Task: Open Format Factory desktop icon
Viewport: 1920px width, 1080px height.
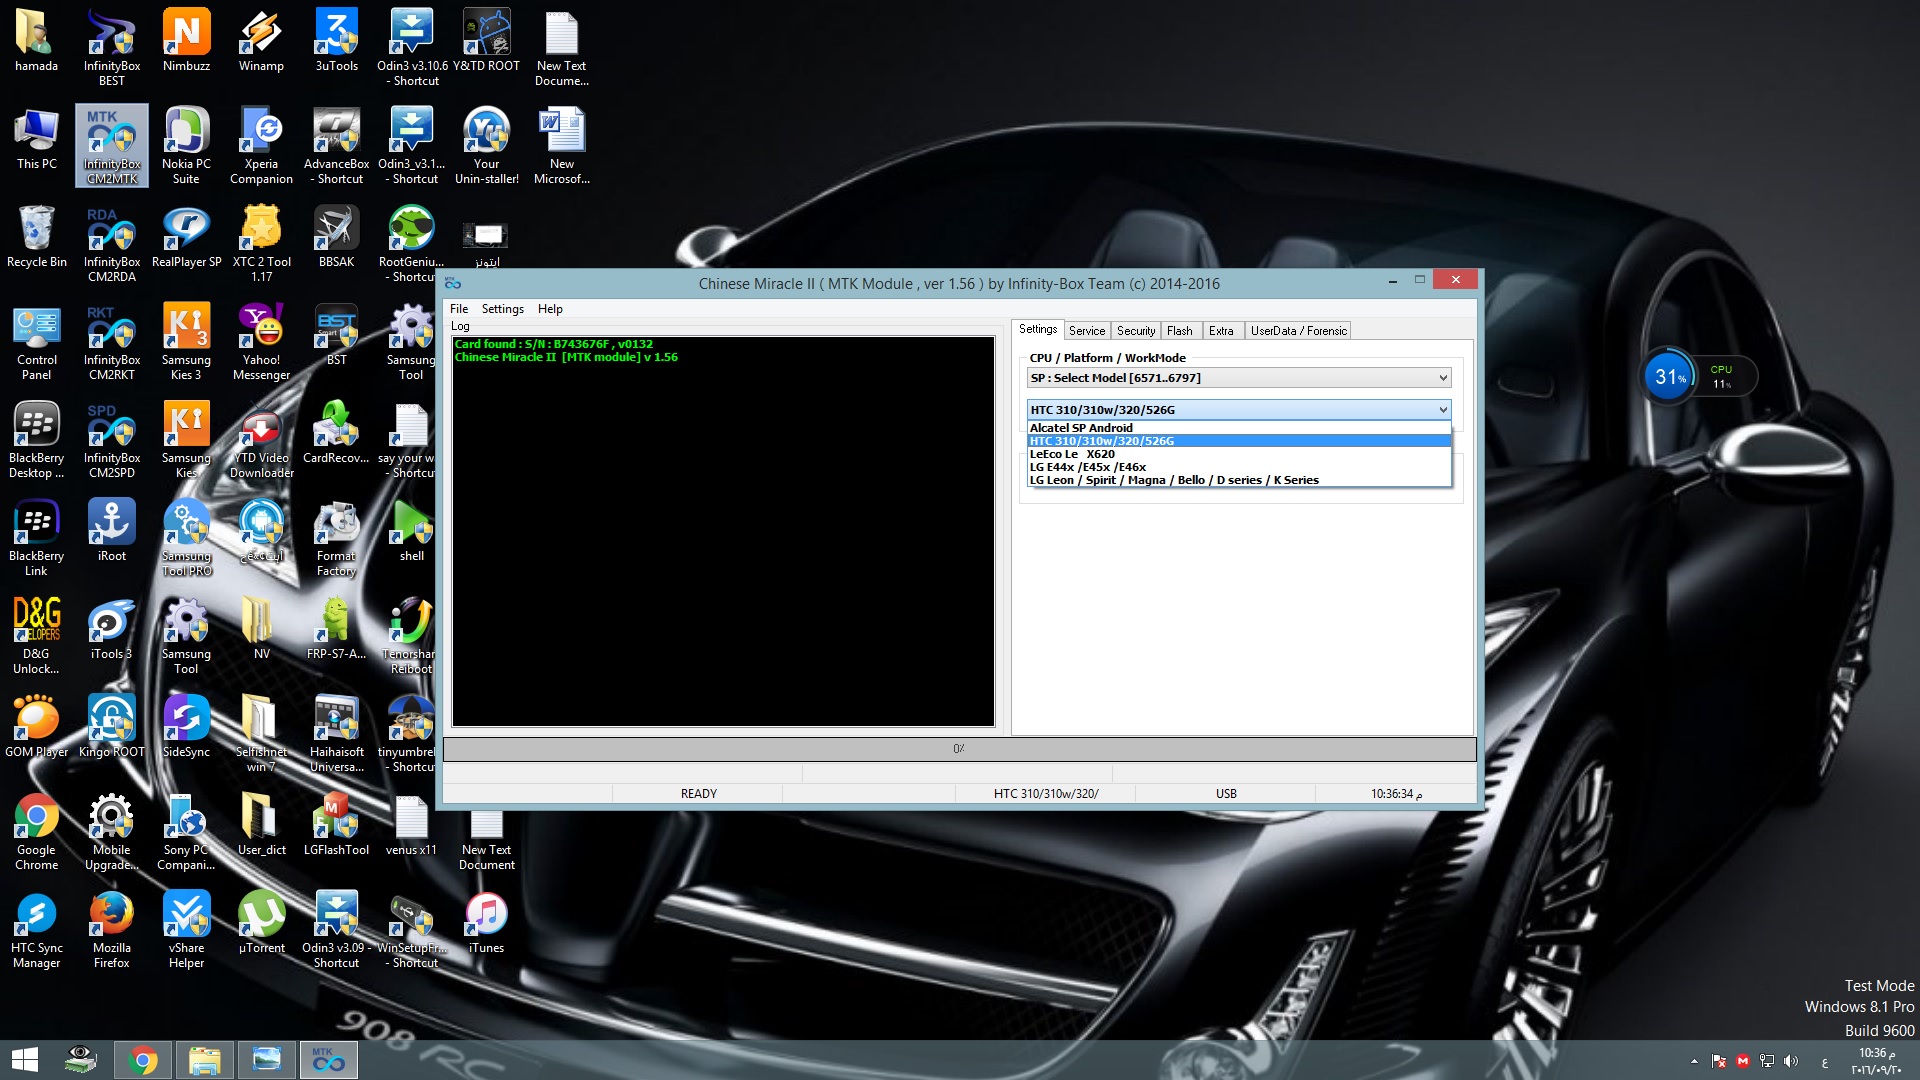Action: pos(336,538)
